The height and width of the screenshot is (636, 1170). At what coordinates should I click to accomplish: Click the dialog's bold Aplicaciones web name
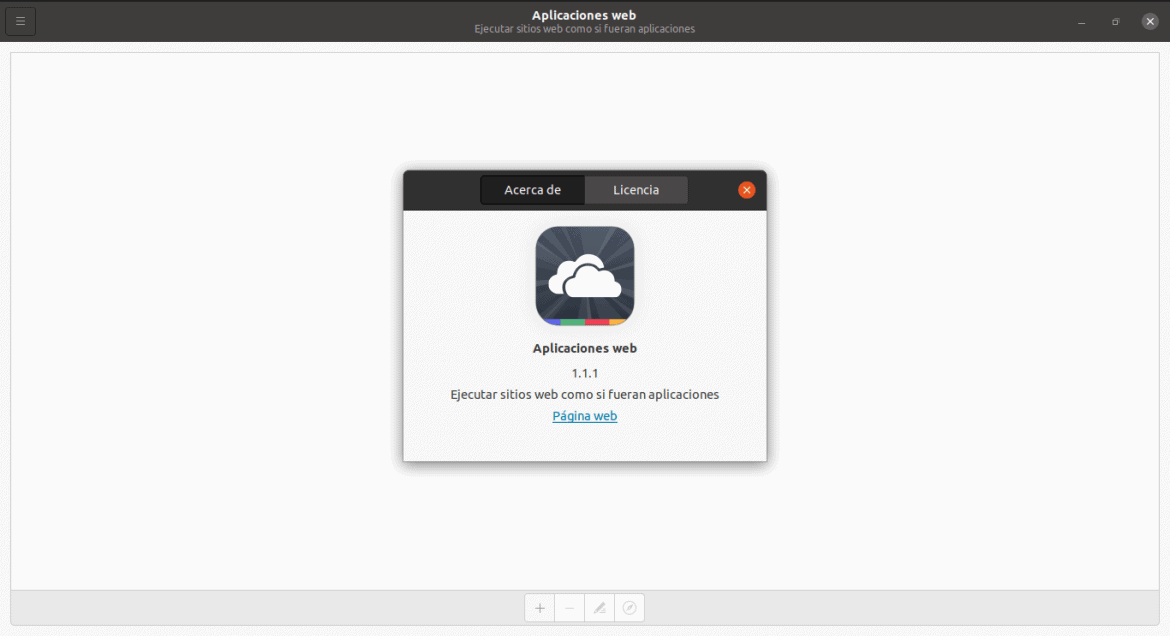pyautogui.click(x=585, y=348)
